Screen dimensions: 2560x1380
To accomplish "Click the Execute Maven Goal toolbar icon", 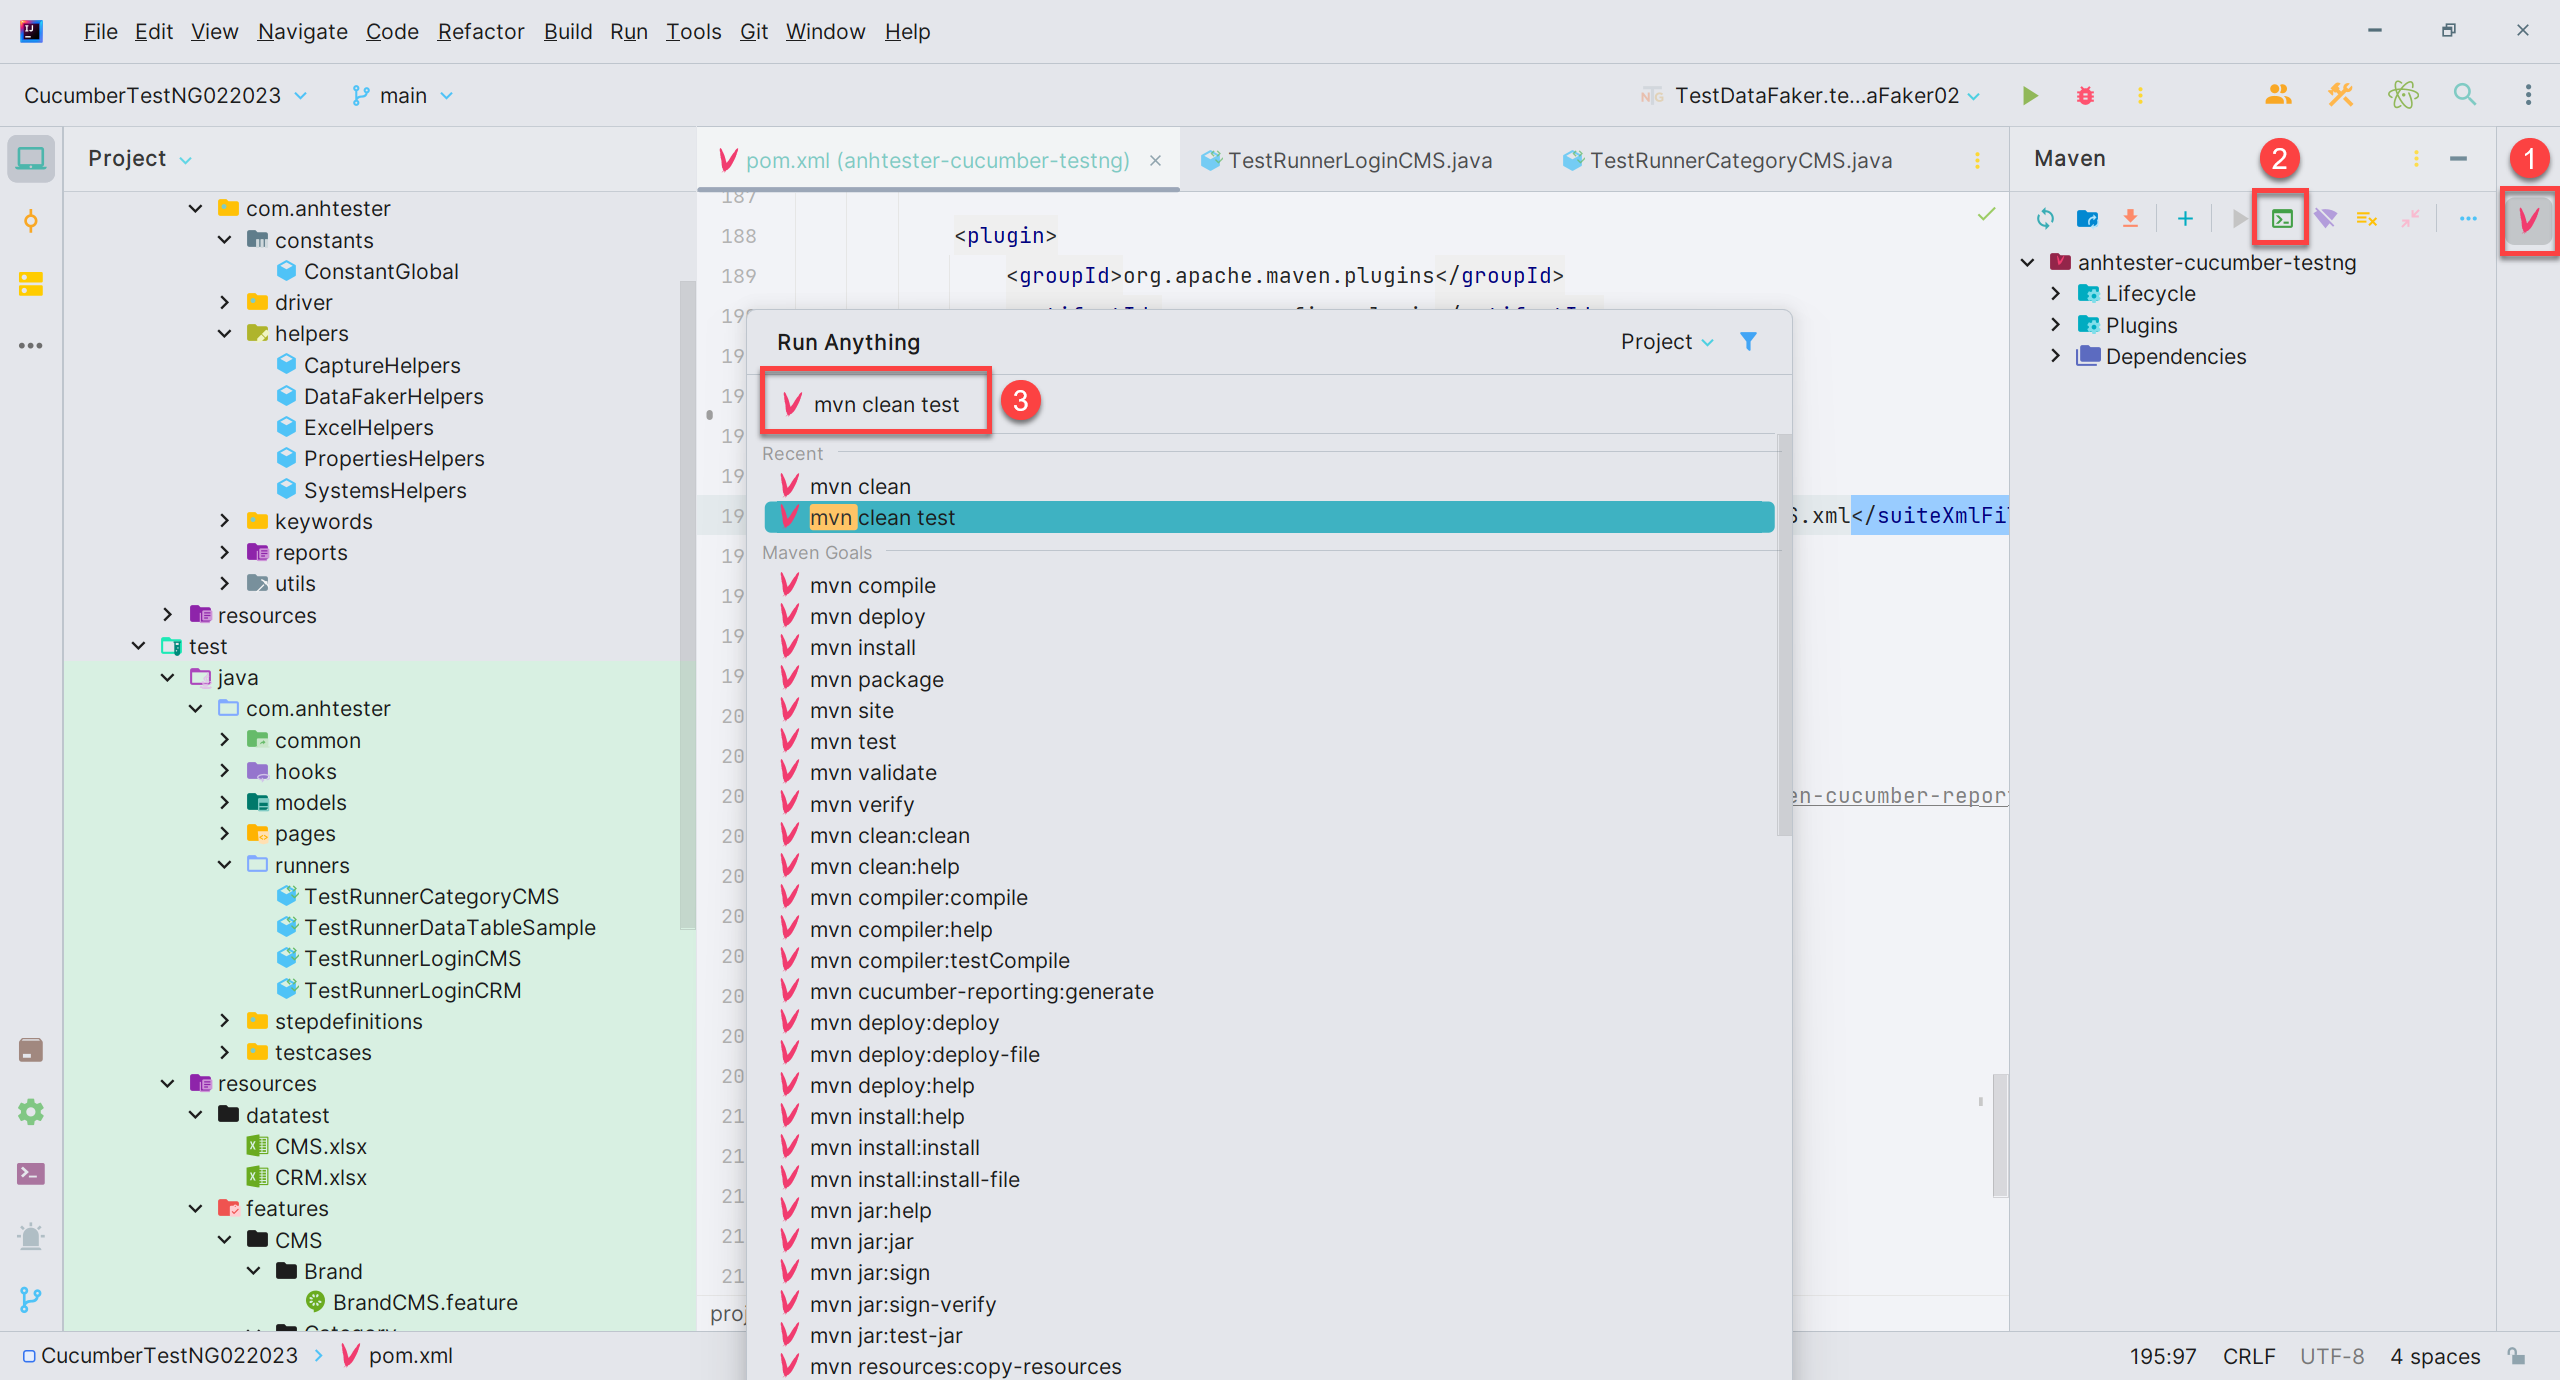I will 2282,218.
